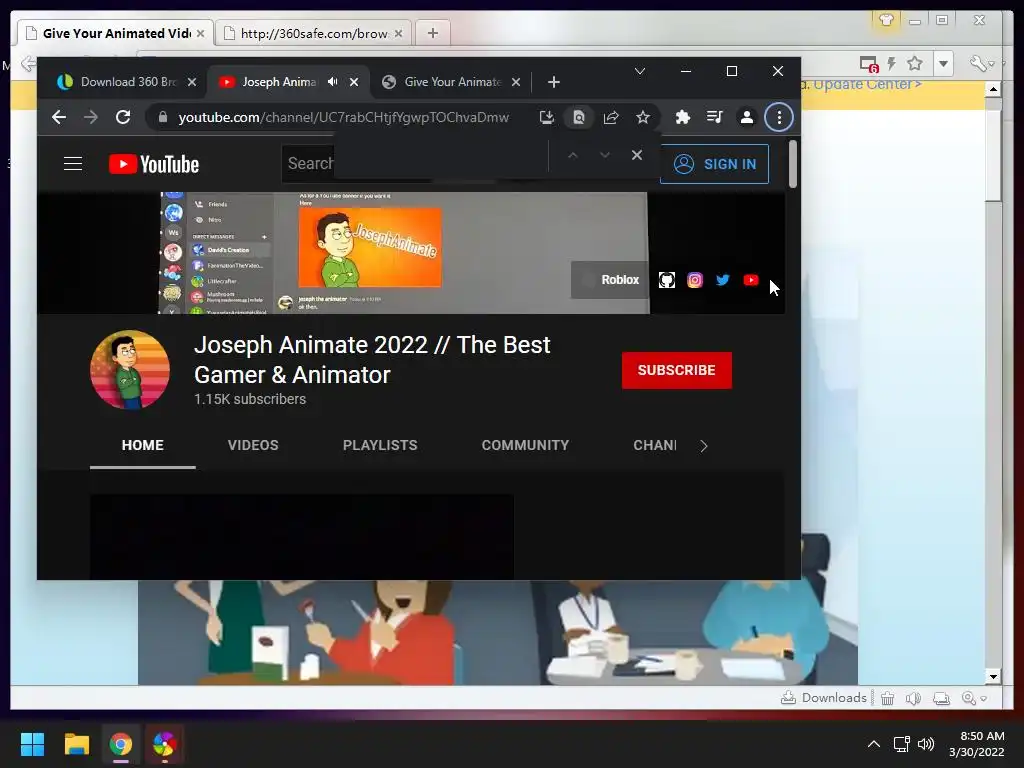
Task: Show more channel tabs with right arrow
Action: point(703,446)
